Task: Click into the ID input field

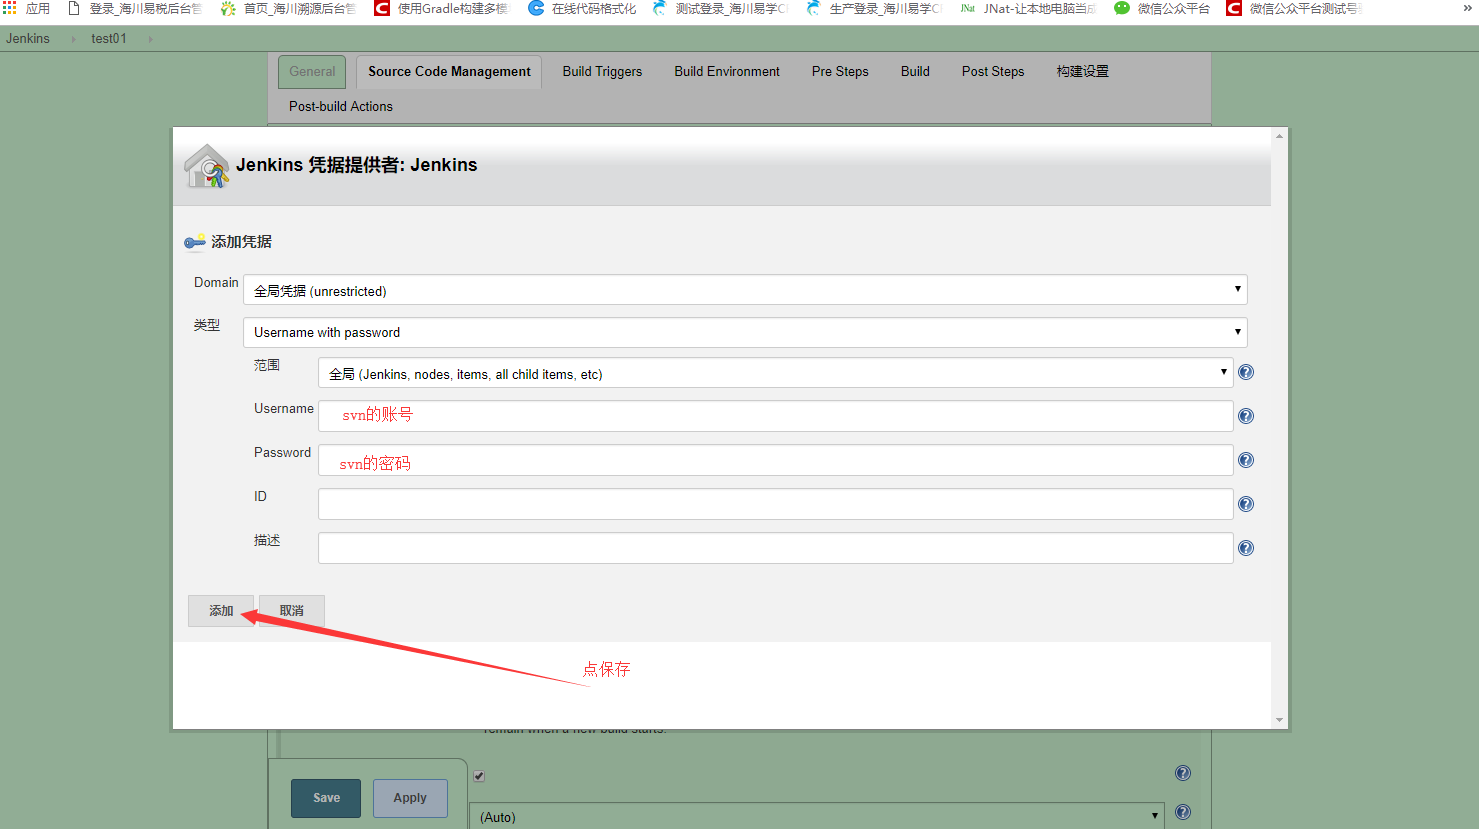Action: [775, 504]
